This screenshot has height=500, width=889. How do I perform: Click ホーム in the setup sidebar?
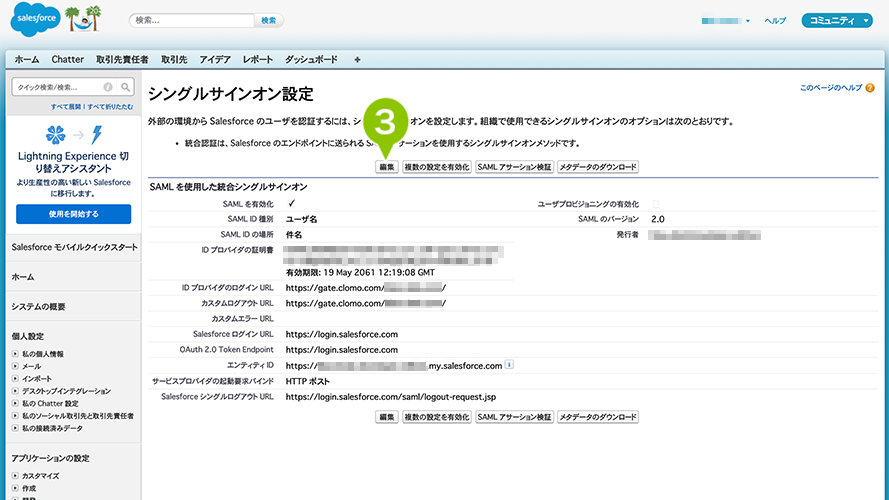(23, 277)
